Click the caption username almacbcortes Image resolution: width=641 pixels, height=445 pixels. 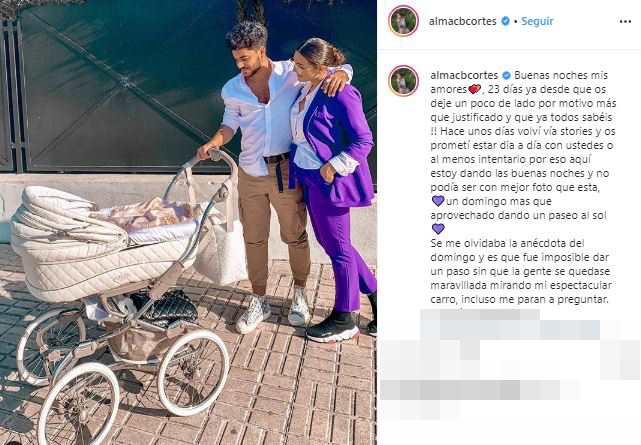464,75
